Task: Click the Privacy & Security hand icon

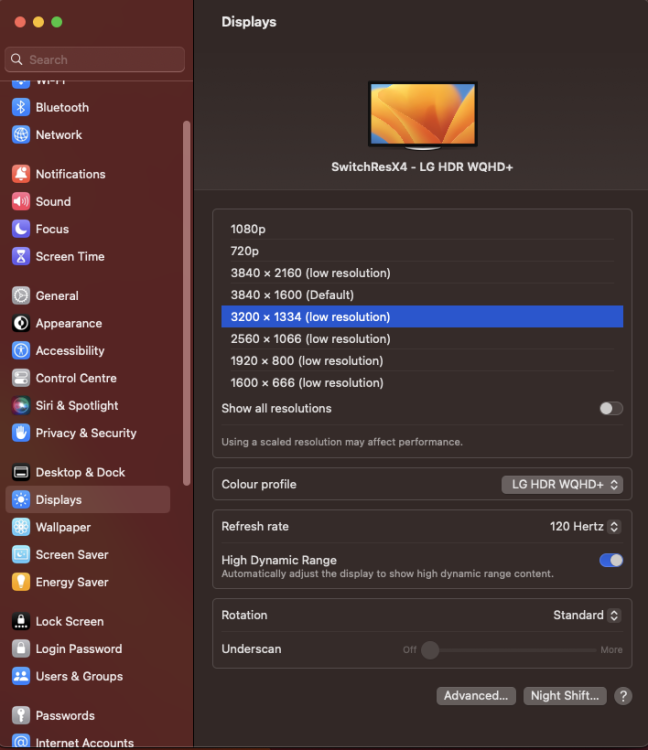Action: [21, 433]
